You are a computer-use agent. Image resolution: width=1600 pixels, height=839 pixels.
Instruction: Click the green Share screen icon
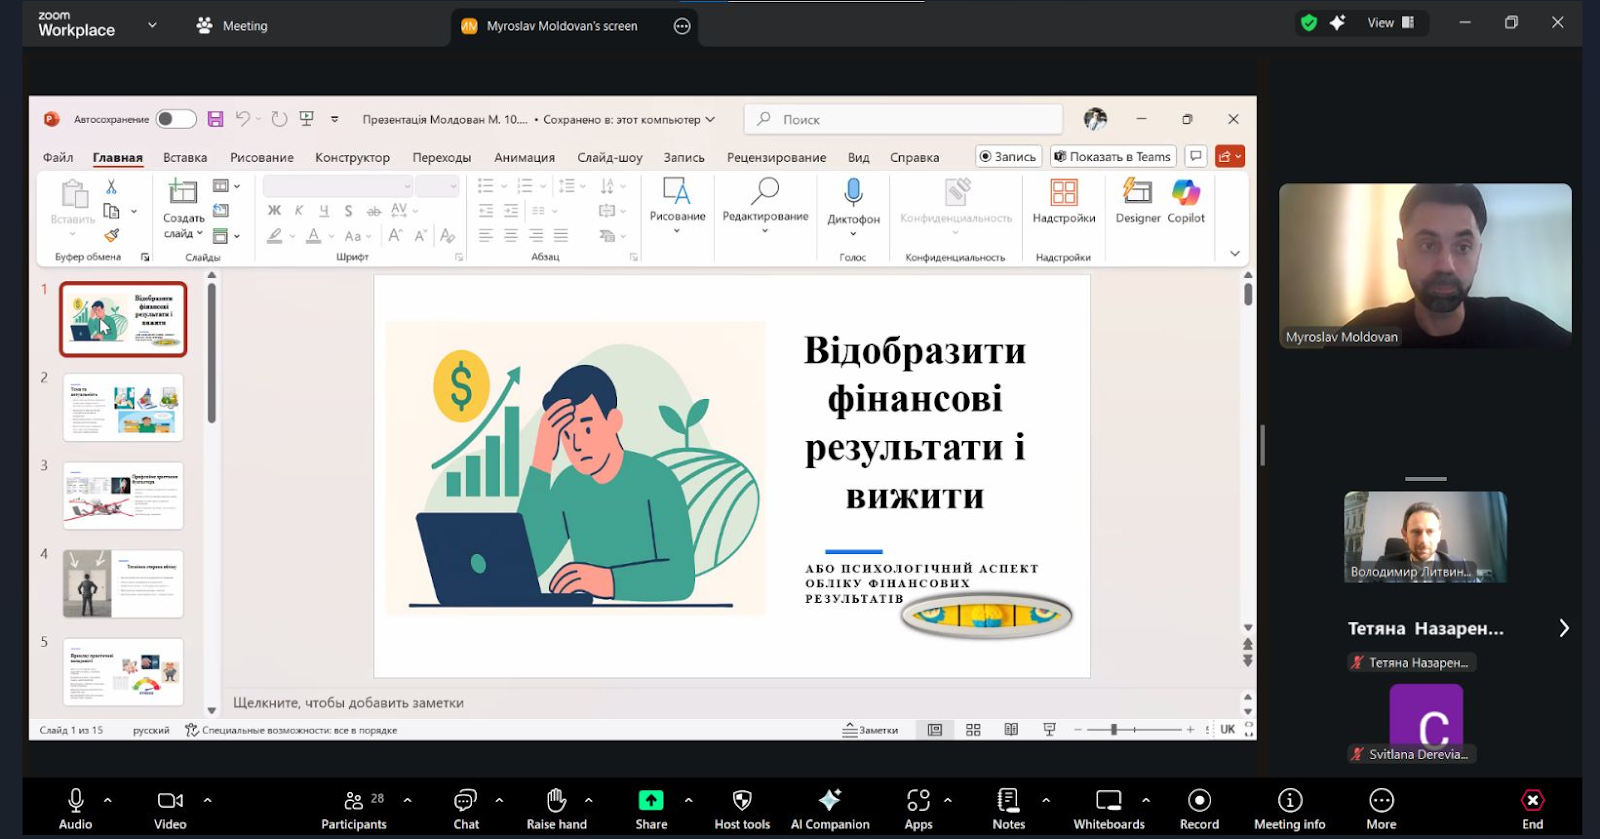pos(651,800)
